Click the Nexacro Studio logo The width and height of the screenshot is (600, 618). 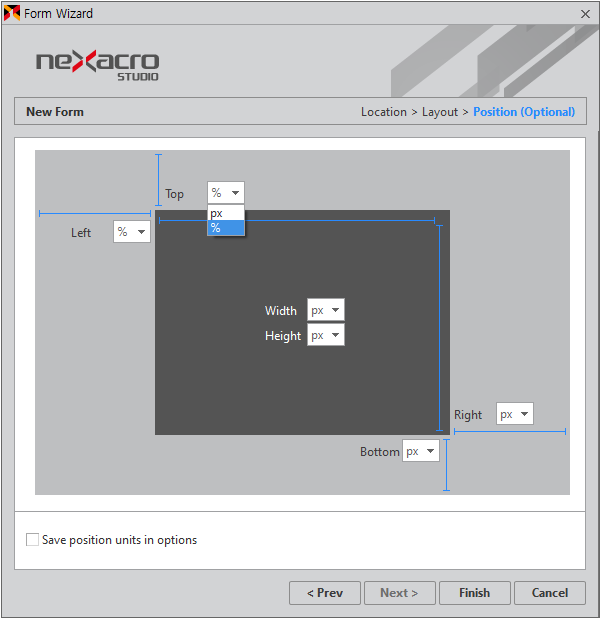point(97,63)
